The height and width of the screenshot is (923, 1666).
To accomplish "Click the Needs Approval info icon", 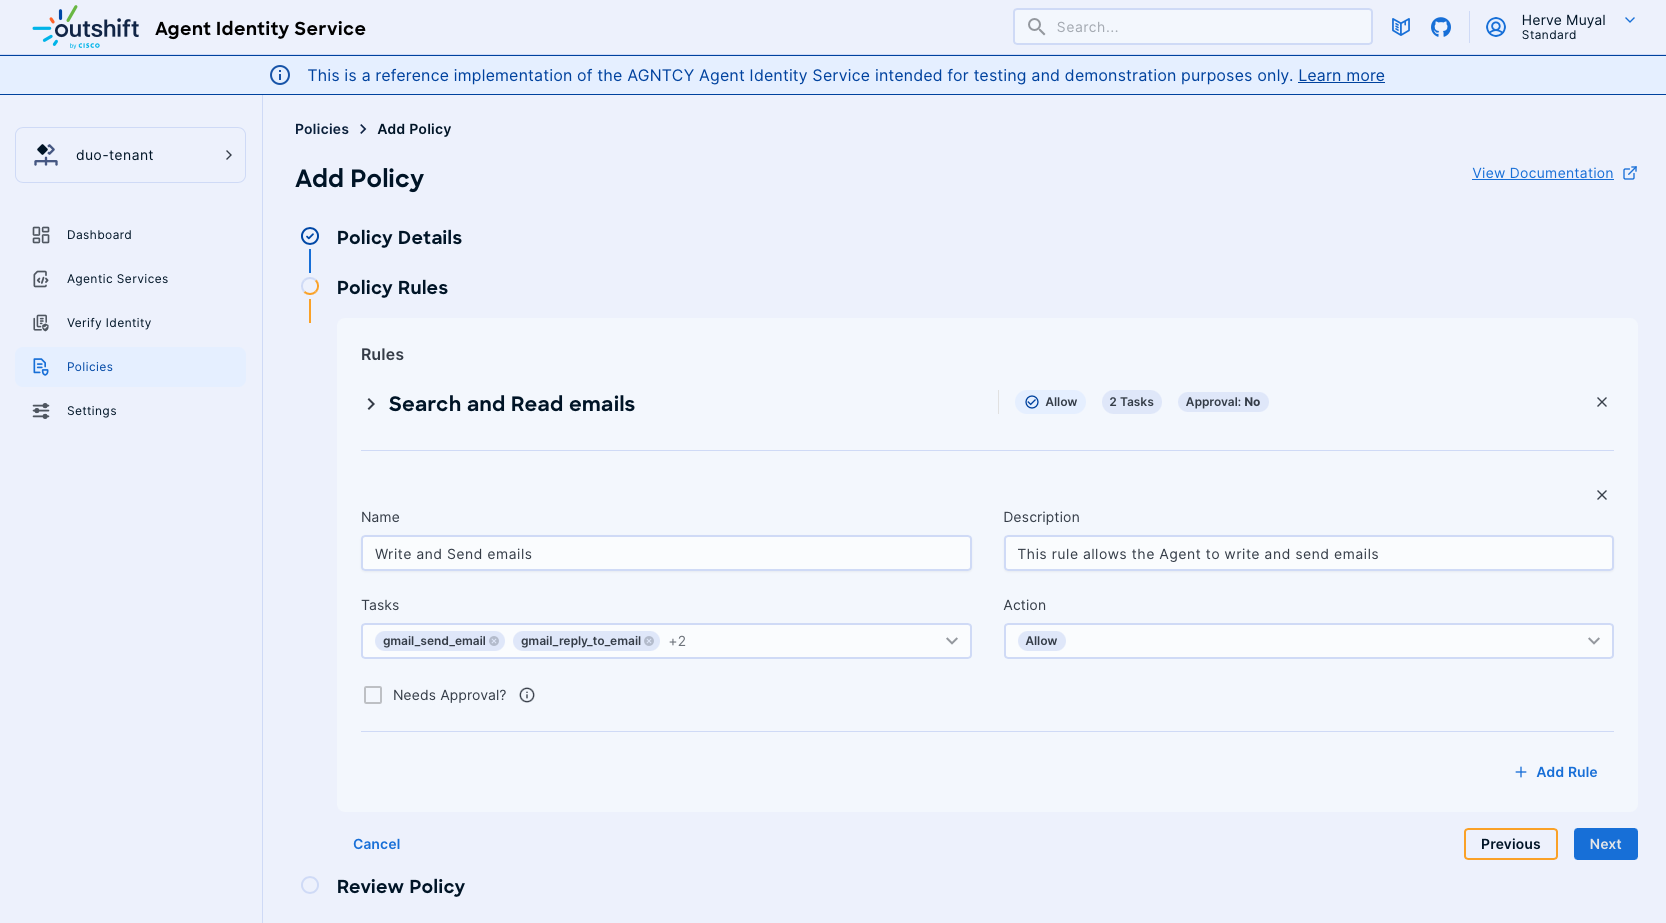I will [x=527, y=695].
